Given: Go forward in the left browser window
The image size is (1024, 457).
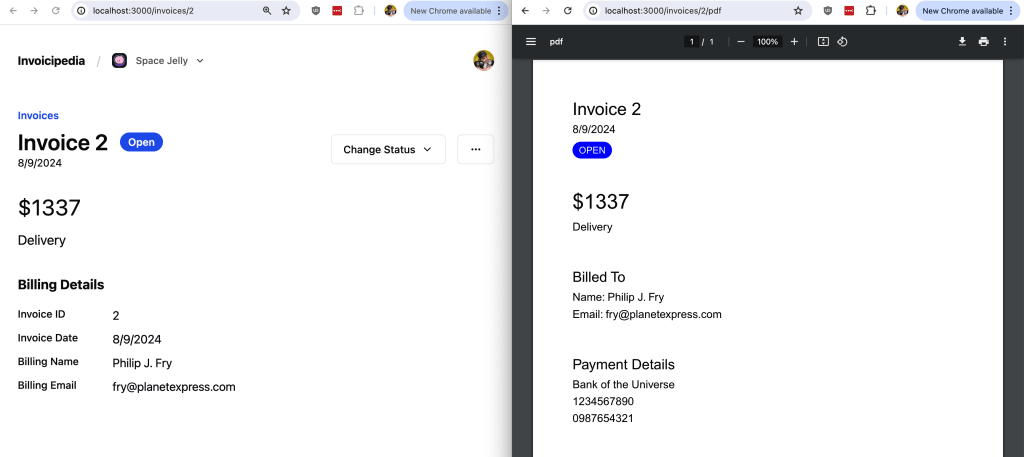Looking at the screenshot, I should (x=35, y=11).
